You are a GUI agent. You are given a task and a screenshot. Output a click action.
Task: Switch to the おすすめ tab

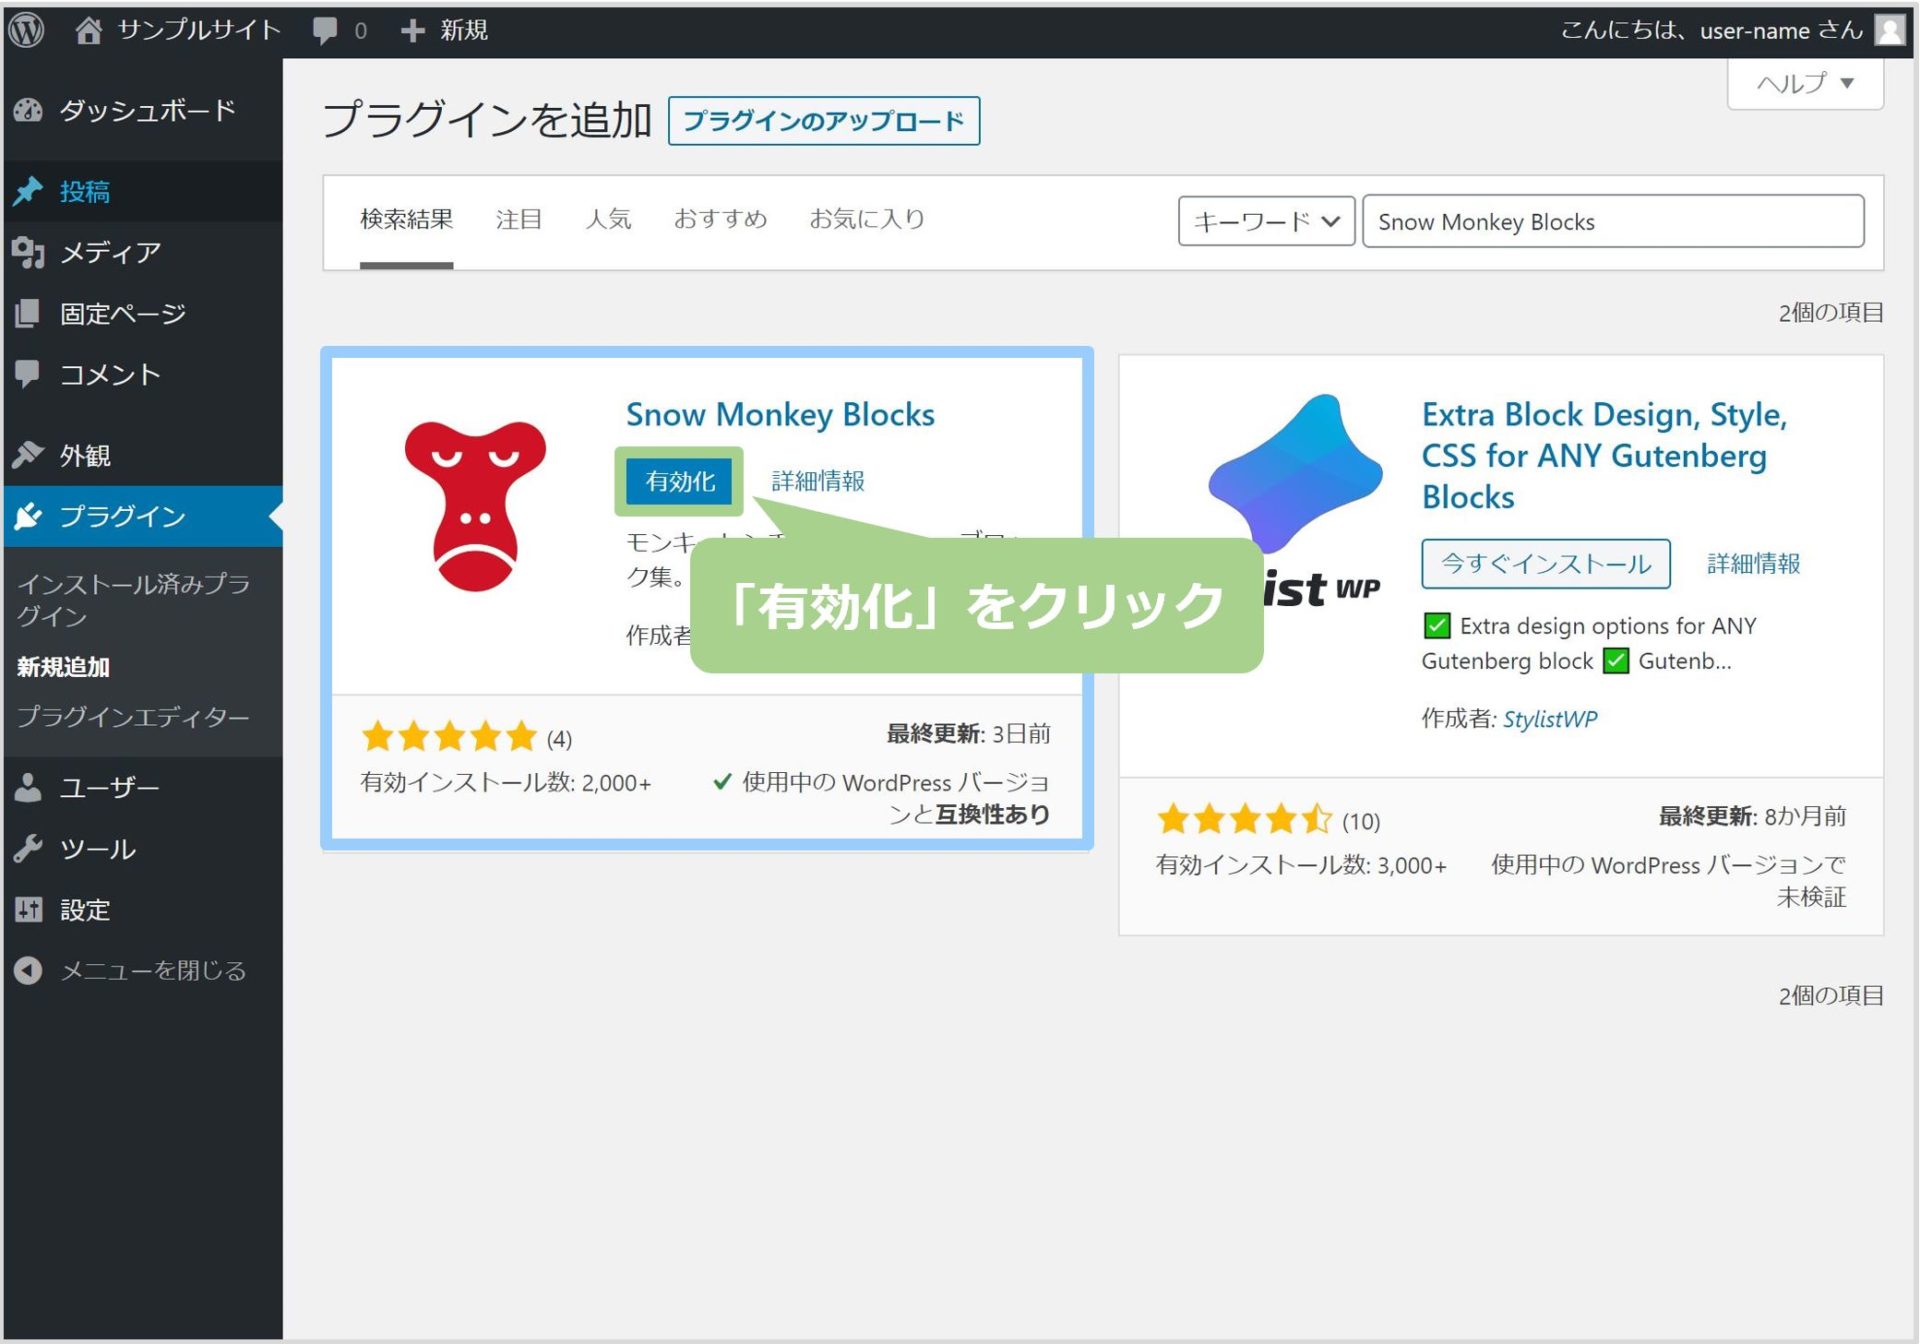coord(722,220)
